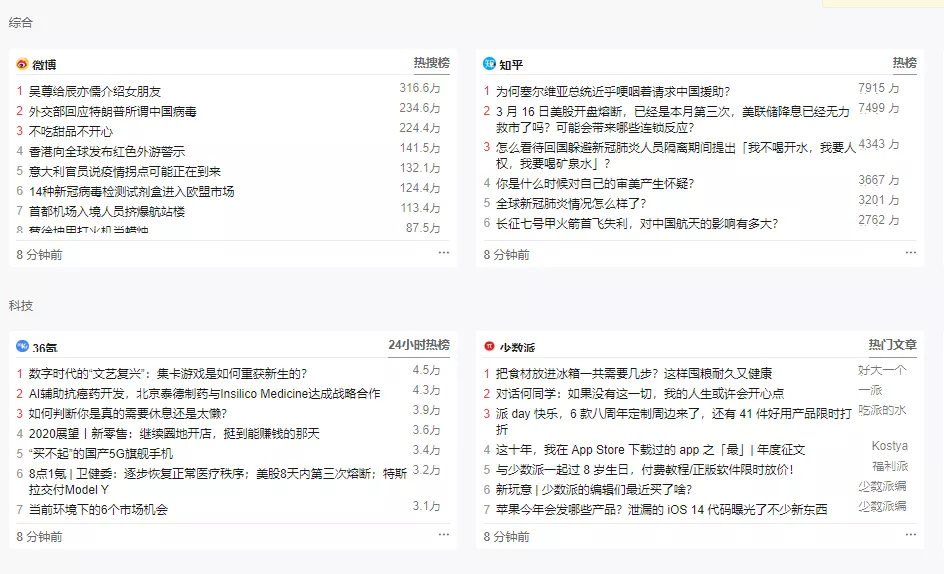944x574 pixels.
Task: Open 36氪 article 当前环境下的6个市场机会
Action: tap(98, 510)
